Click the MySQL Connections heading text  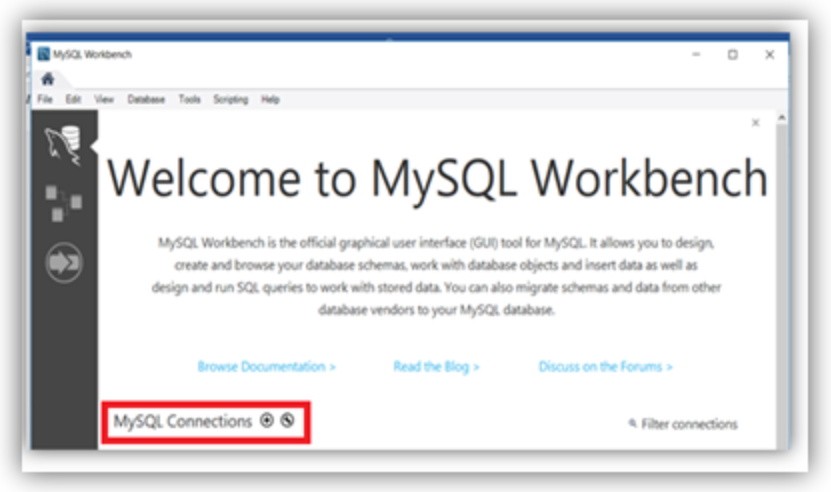click(183, 421)
